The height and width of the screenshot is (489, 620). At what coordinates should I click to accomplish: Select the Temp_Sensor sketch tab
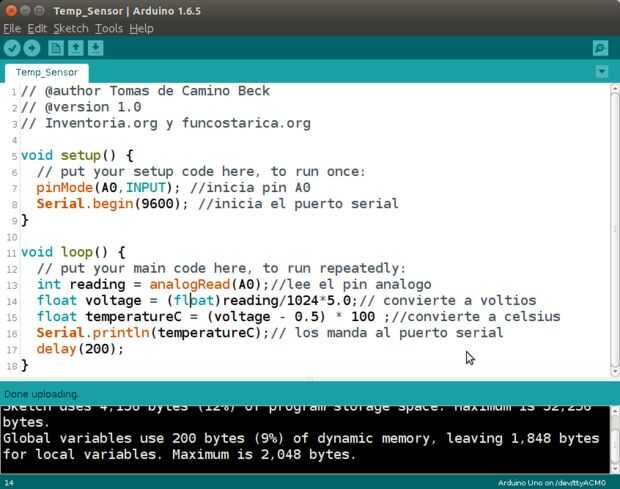47,73
